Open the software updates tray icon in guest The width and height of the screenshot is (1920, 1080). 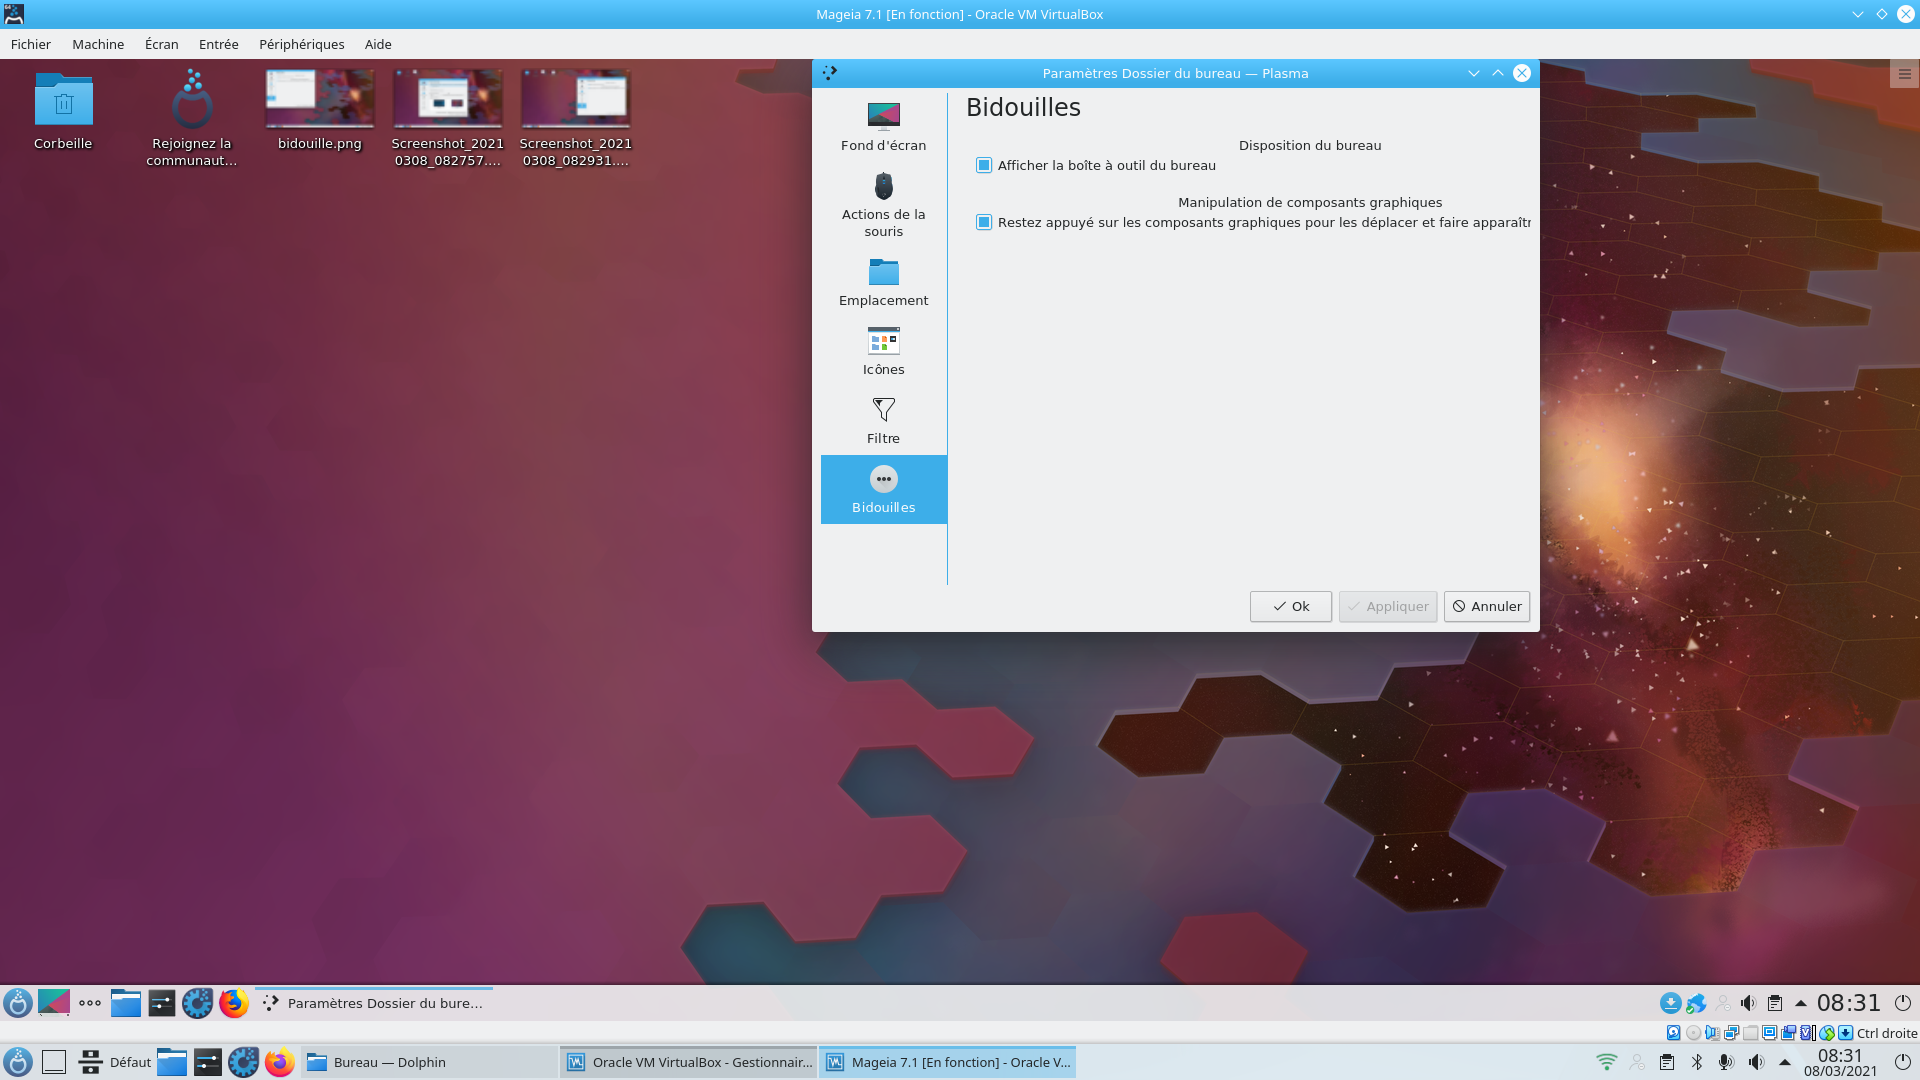1670,1003
